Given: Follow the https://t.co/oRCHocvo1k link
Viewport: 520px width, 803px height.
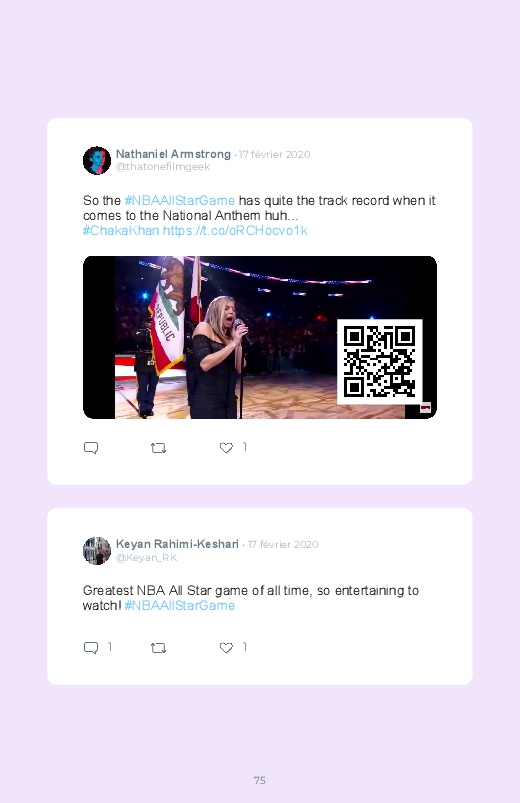Looking at the screenshot, I should (x=235, y=230).
